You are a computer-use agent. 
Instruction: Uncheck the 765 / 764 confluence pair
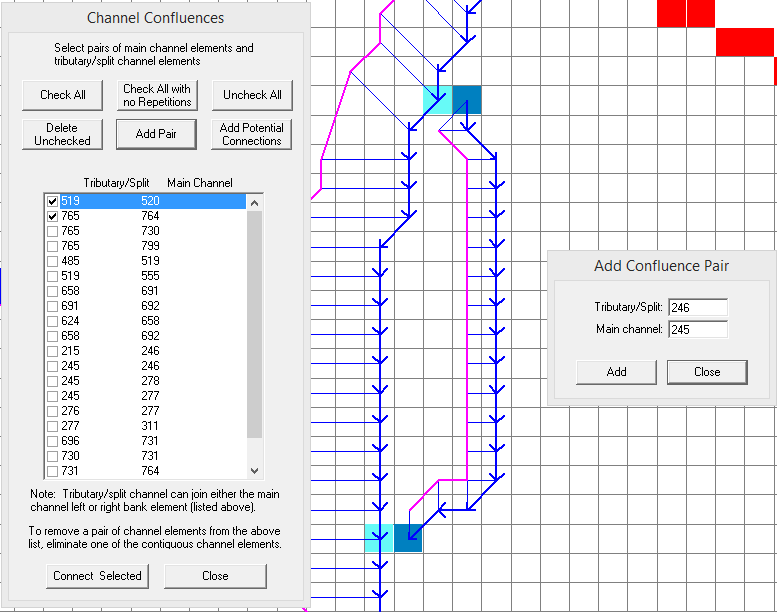tap(52, 216)
